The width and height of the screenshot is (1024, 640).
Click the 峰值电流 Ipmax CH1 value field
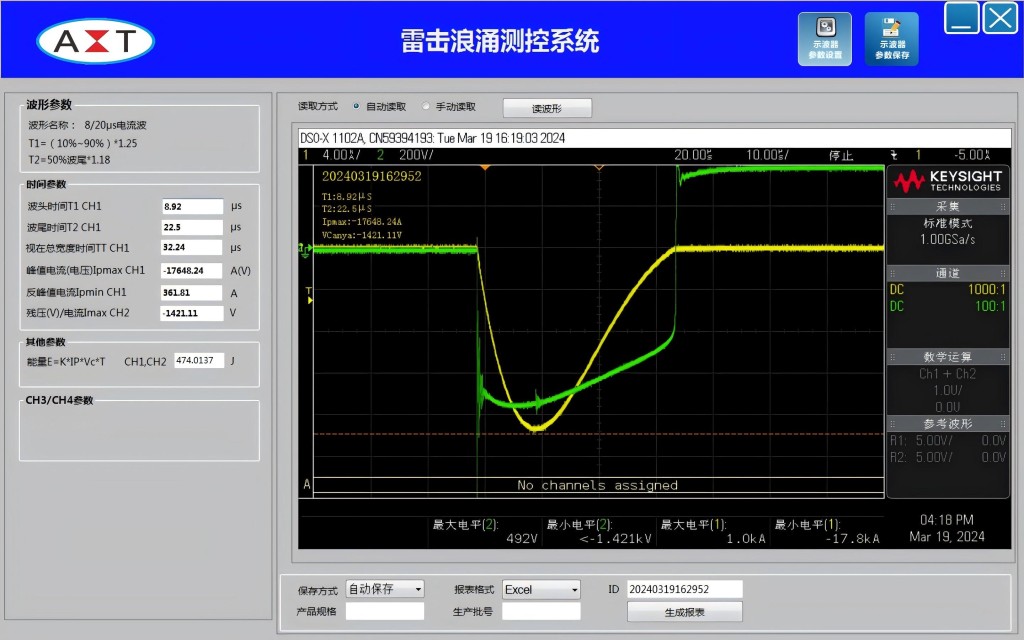[x=192, y=270]
